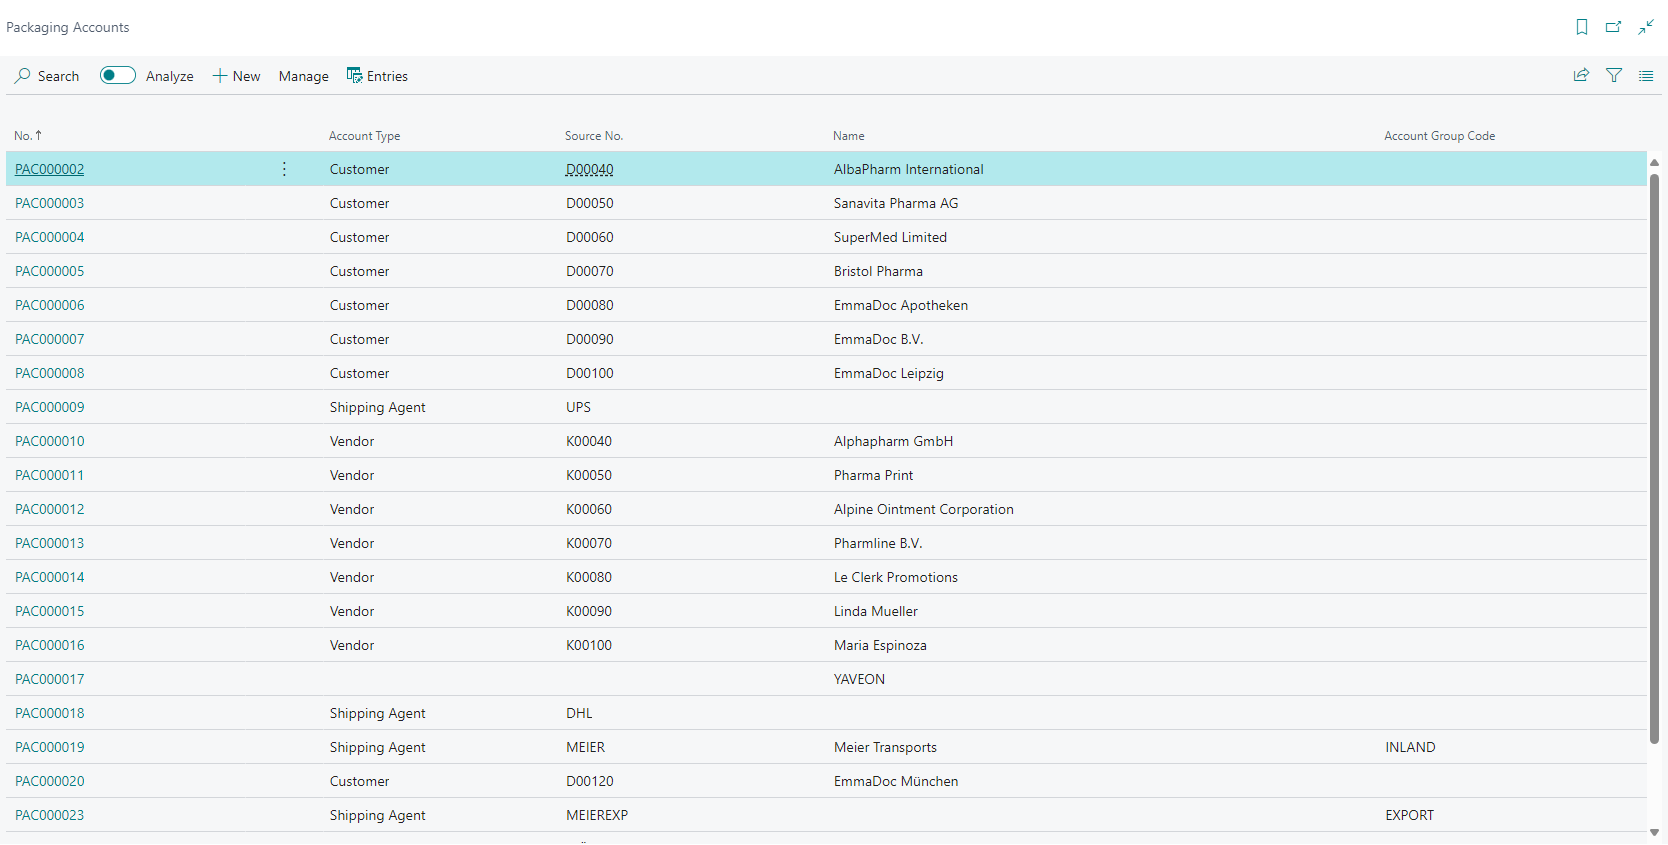
Task: Open account PAC000002
Action: (50, 169)
